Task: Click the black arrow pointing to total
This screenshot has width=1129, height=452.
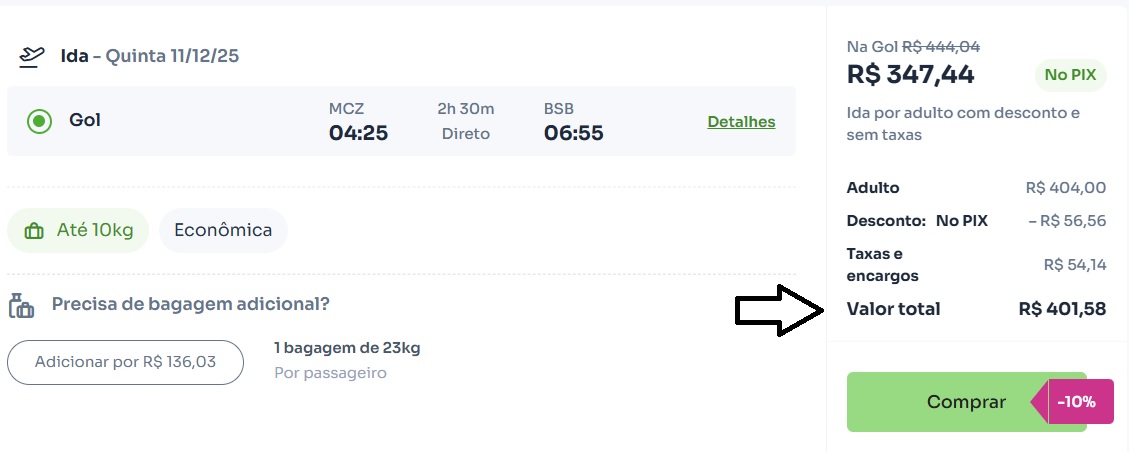Action: pyautogui.click(x=779, y=311)
